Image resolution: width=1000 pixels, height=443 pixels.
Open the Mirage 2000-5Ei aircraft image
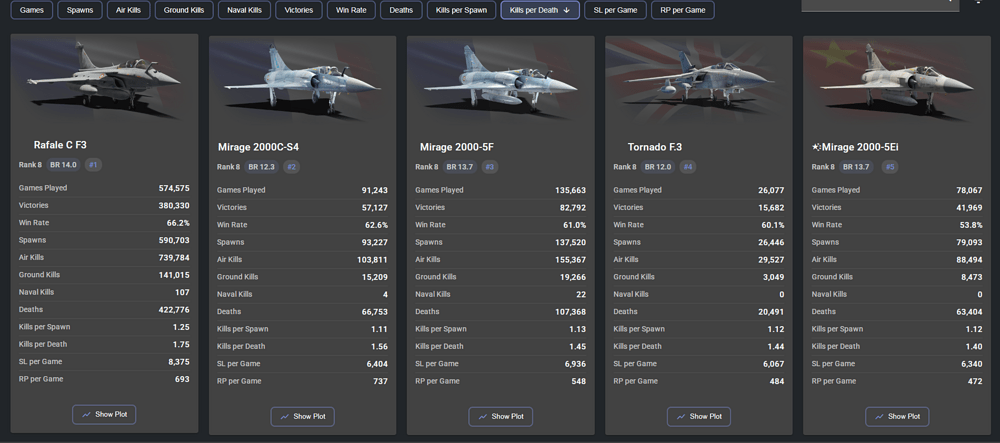[x=897, y=81]
